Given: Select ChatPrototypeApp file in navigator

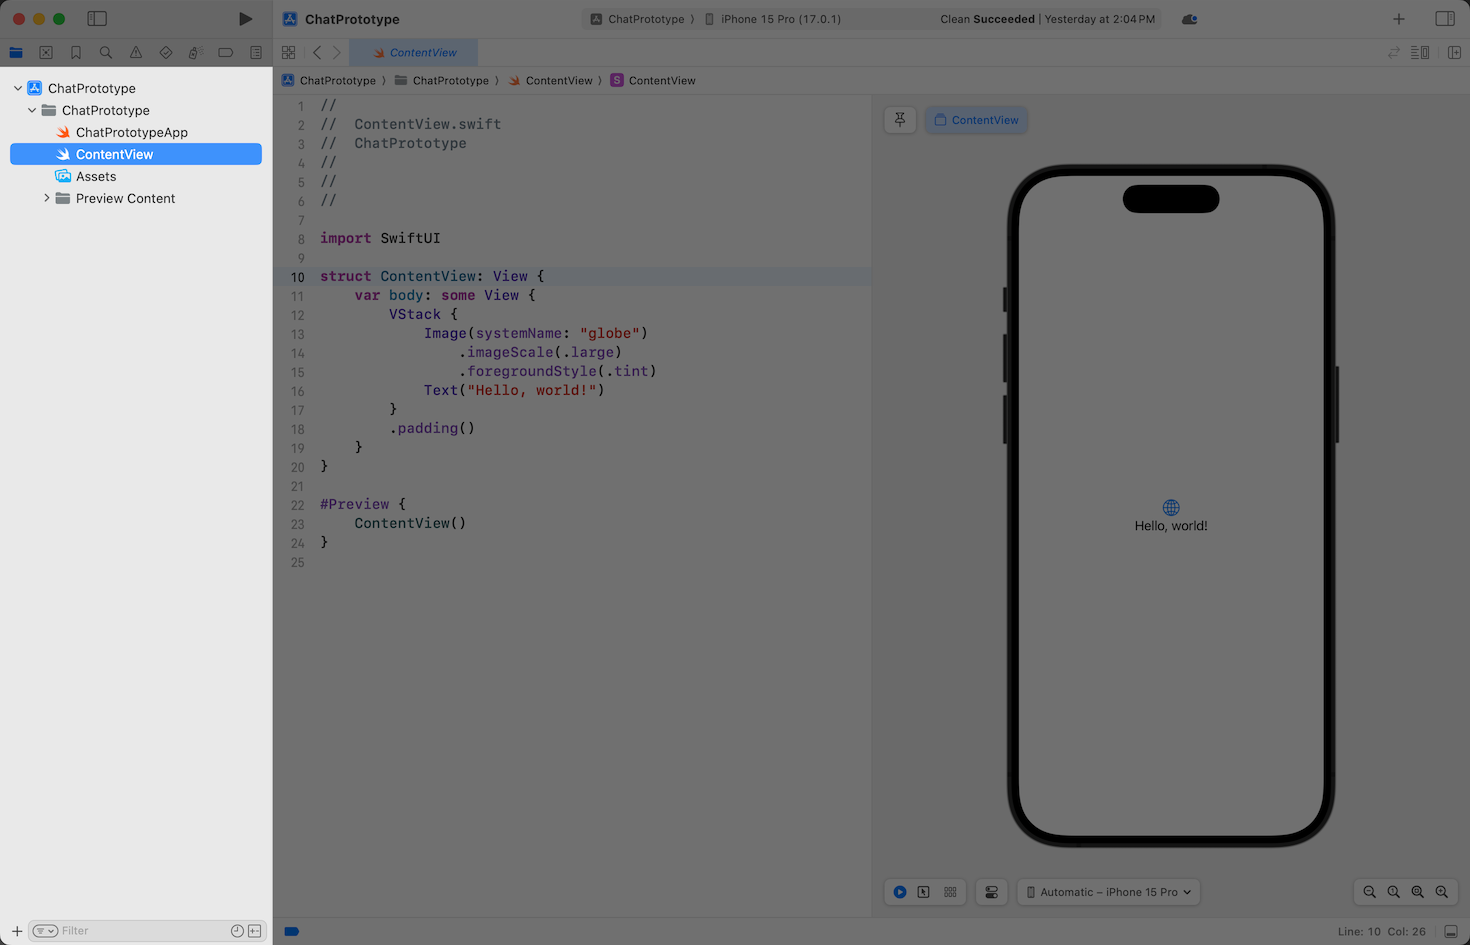Looking at the screenshot, I should (x=131, y=132).
